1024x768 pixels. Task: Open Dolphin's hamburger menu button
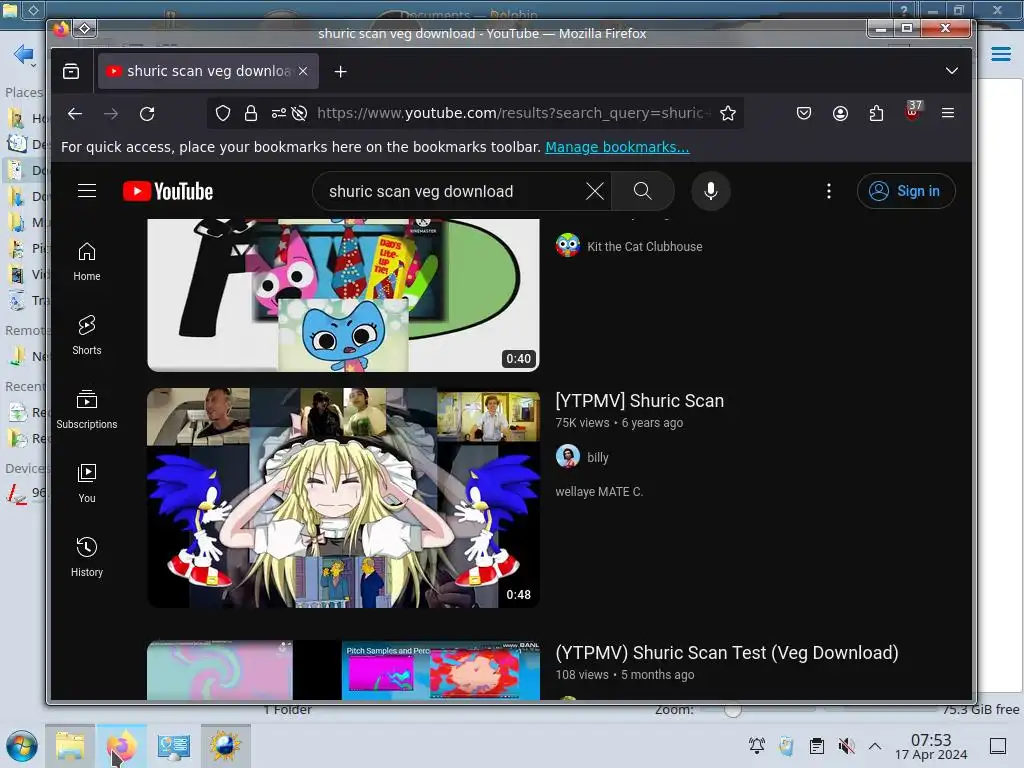(1000, 54)
